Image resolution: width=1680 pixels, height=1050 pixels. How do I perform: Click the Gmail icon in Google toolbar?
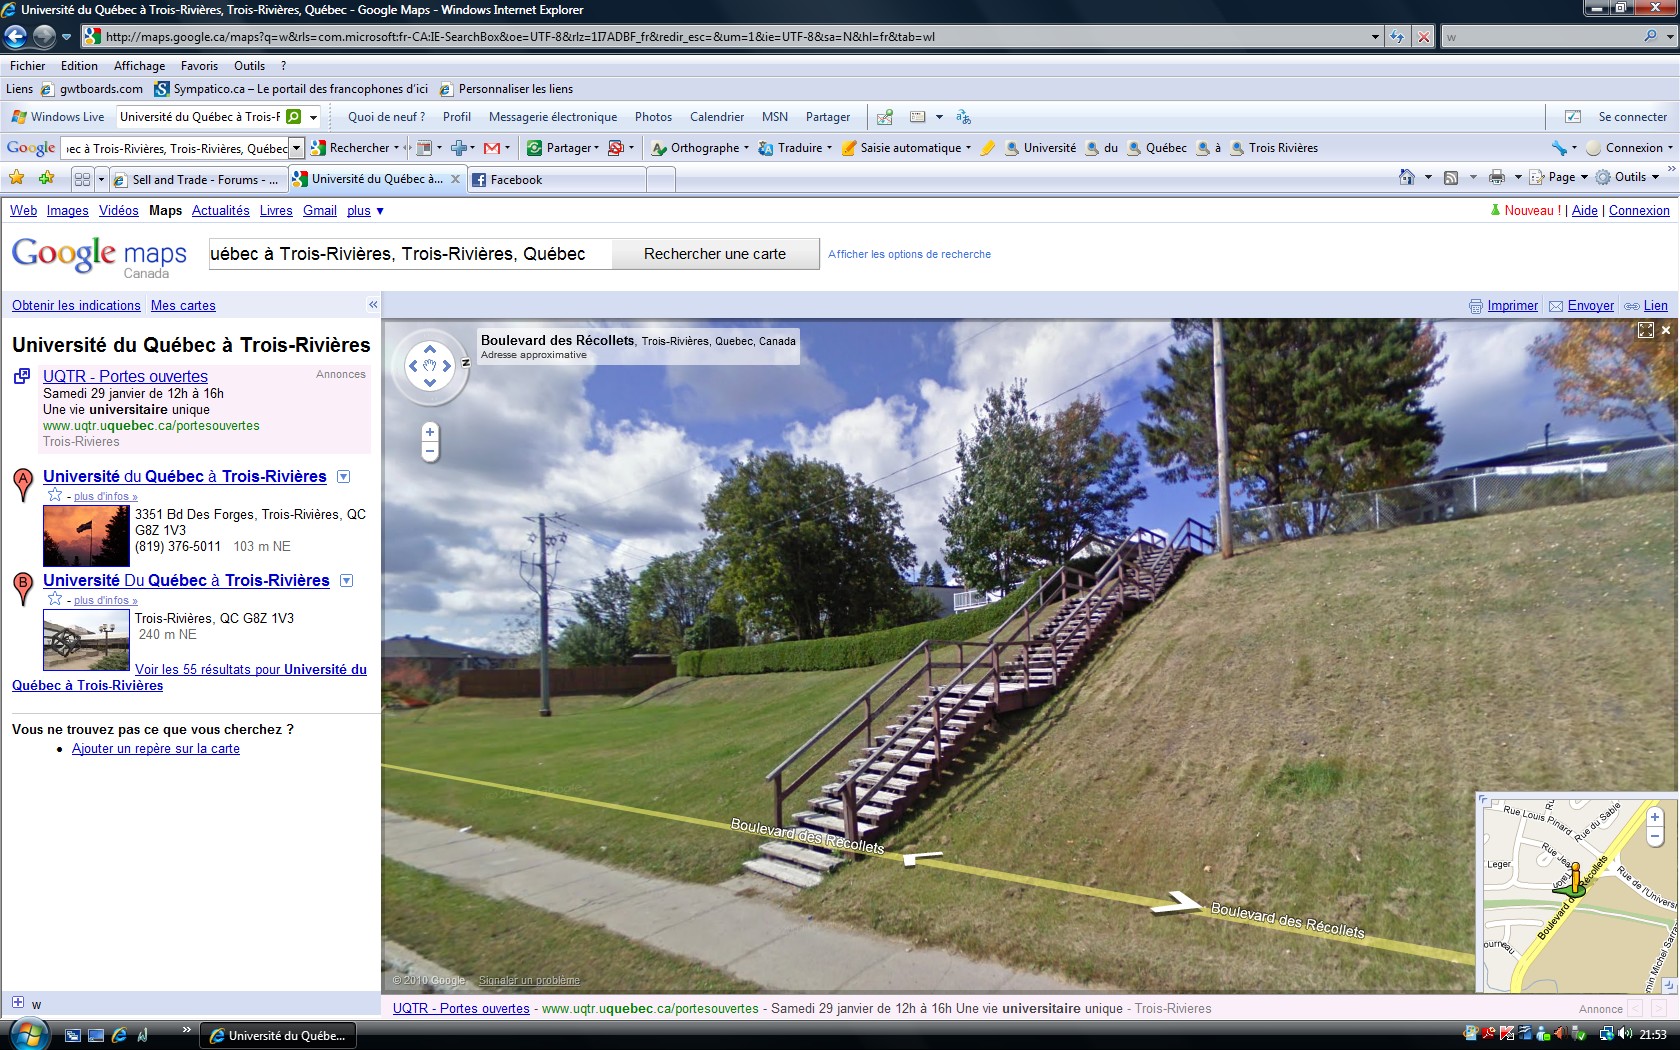(492, 148)
